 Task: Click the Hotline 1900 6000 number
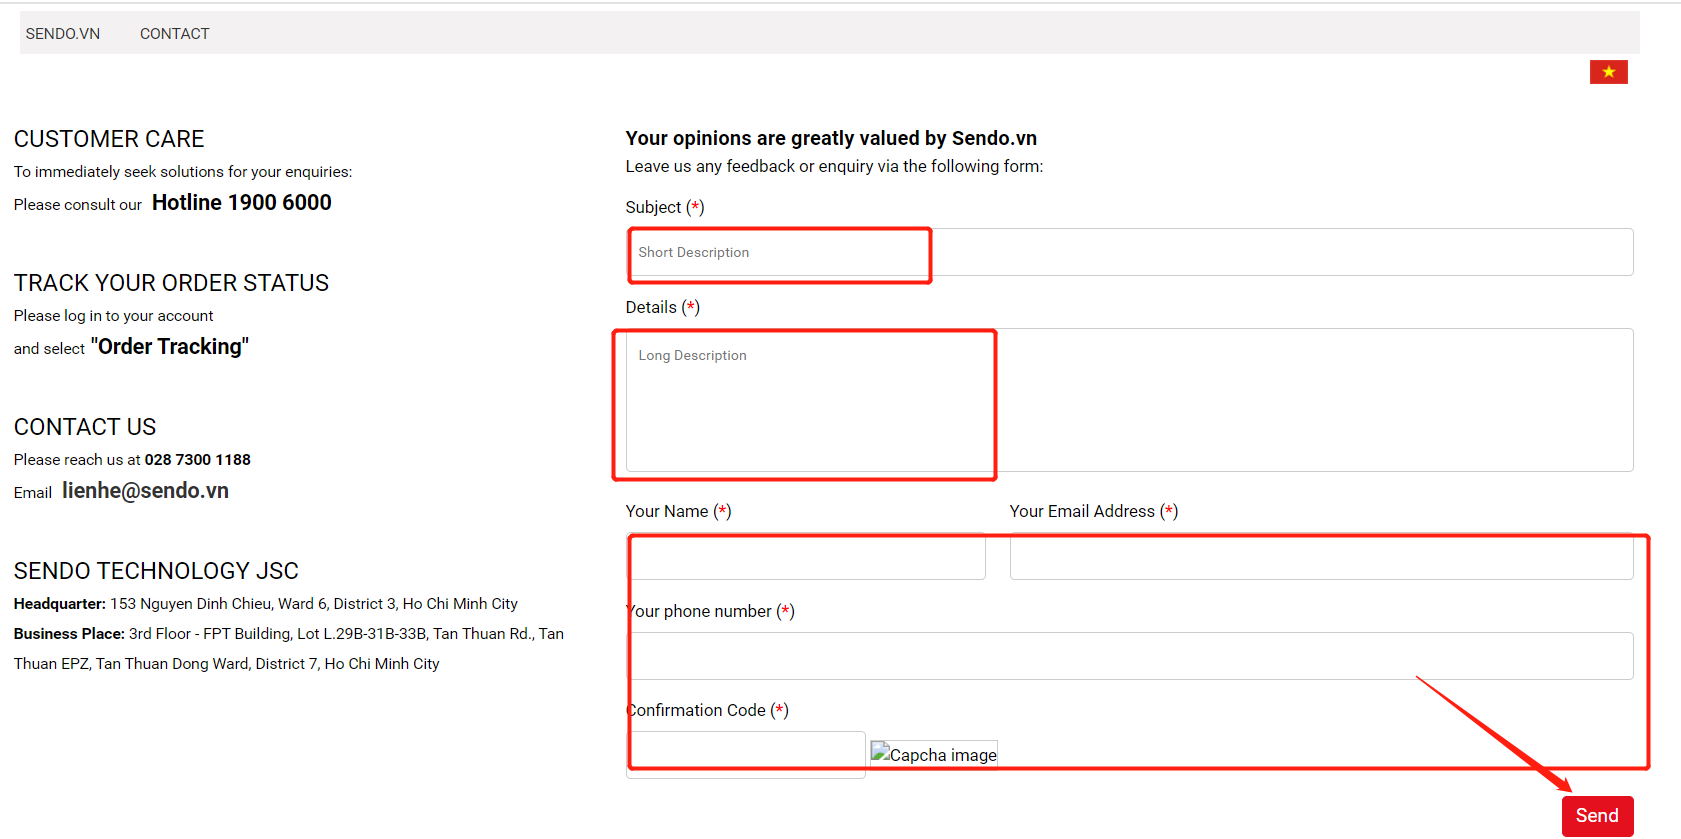(241, 203)
